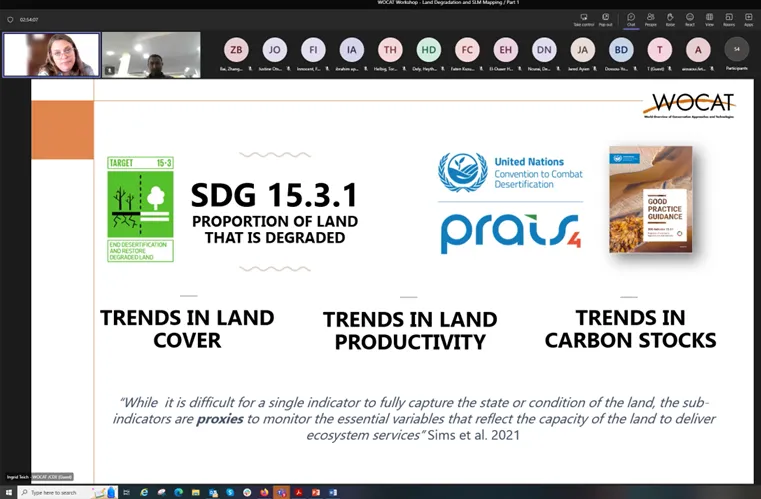Raise your hand in the meeting
Viewport: 761px width, 499px height.
pos(671,18)
